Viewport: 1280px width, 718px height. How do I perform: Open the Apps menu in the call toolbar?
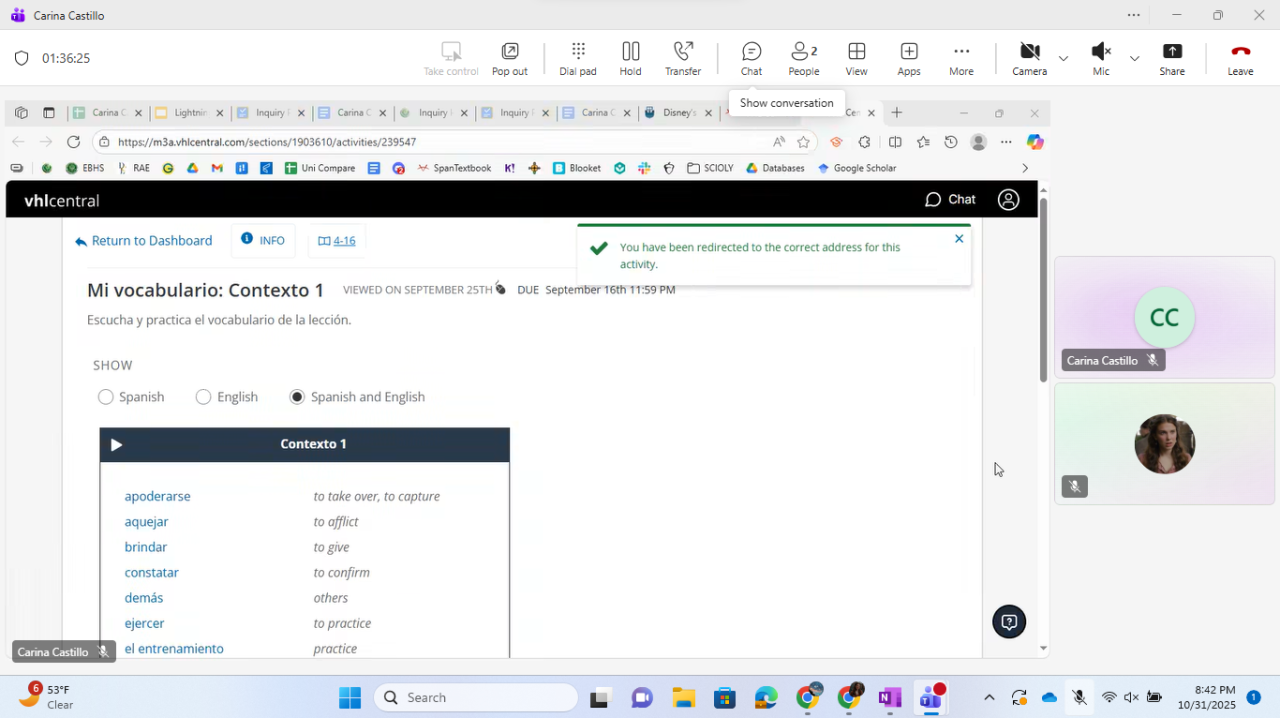coord(909,58)
